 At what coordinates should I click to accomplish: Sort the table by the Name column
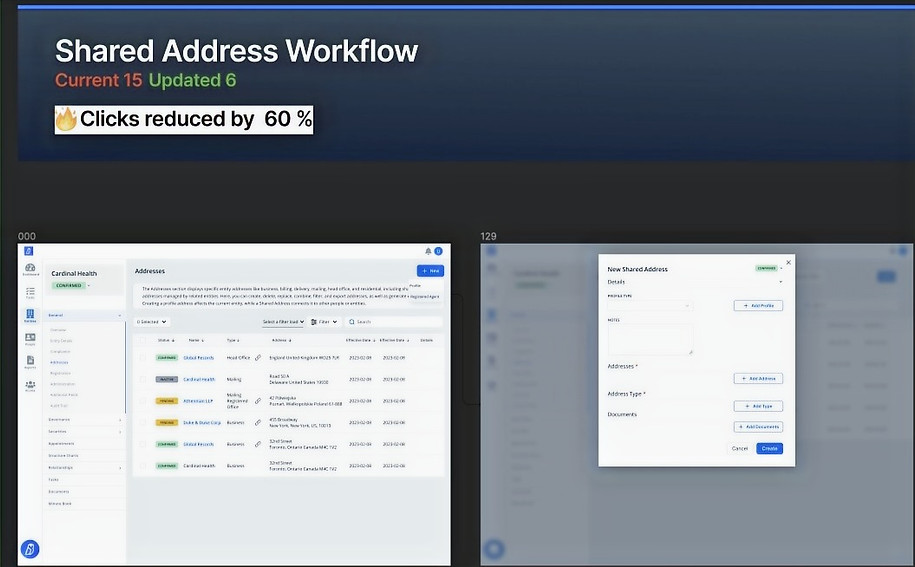pyautogui.click(x=196, y=340)
